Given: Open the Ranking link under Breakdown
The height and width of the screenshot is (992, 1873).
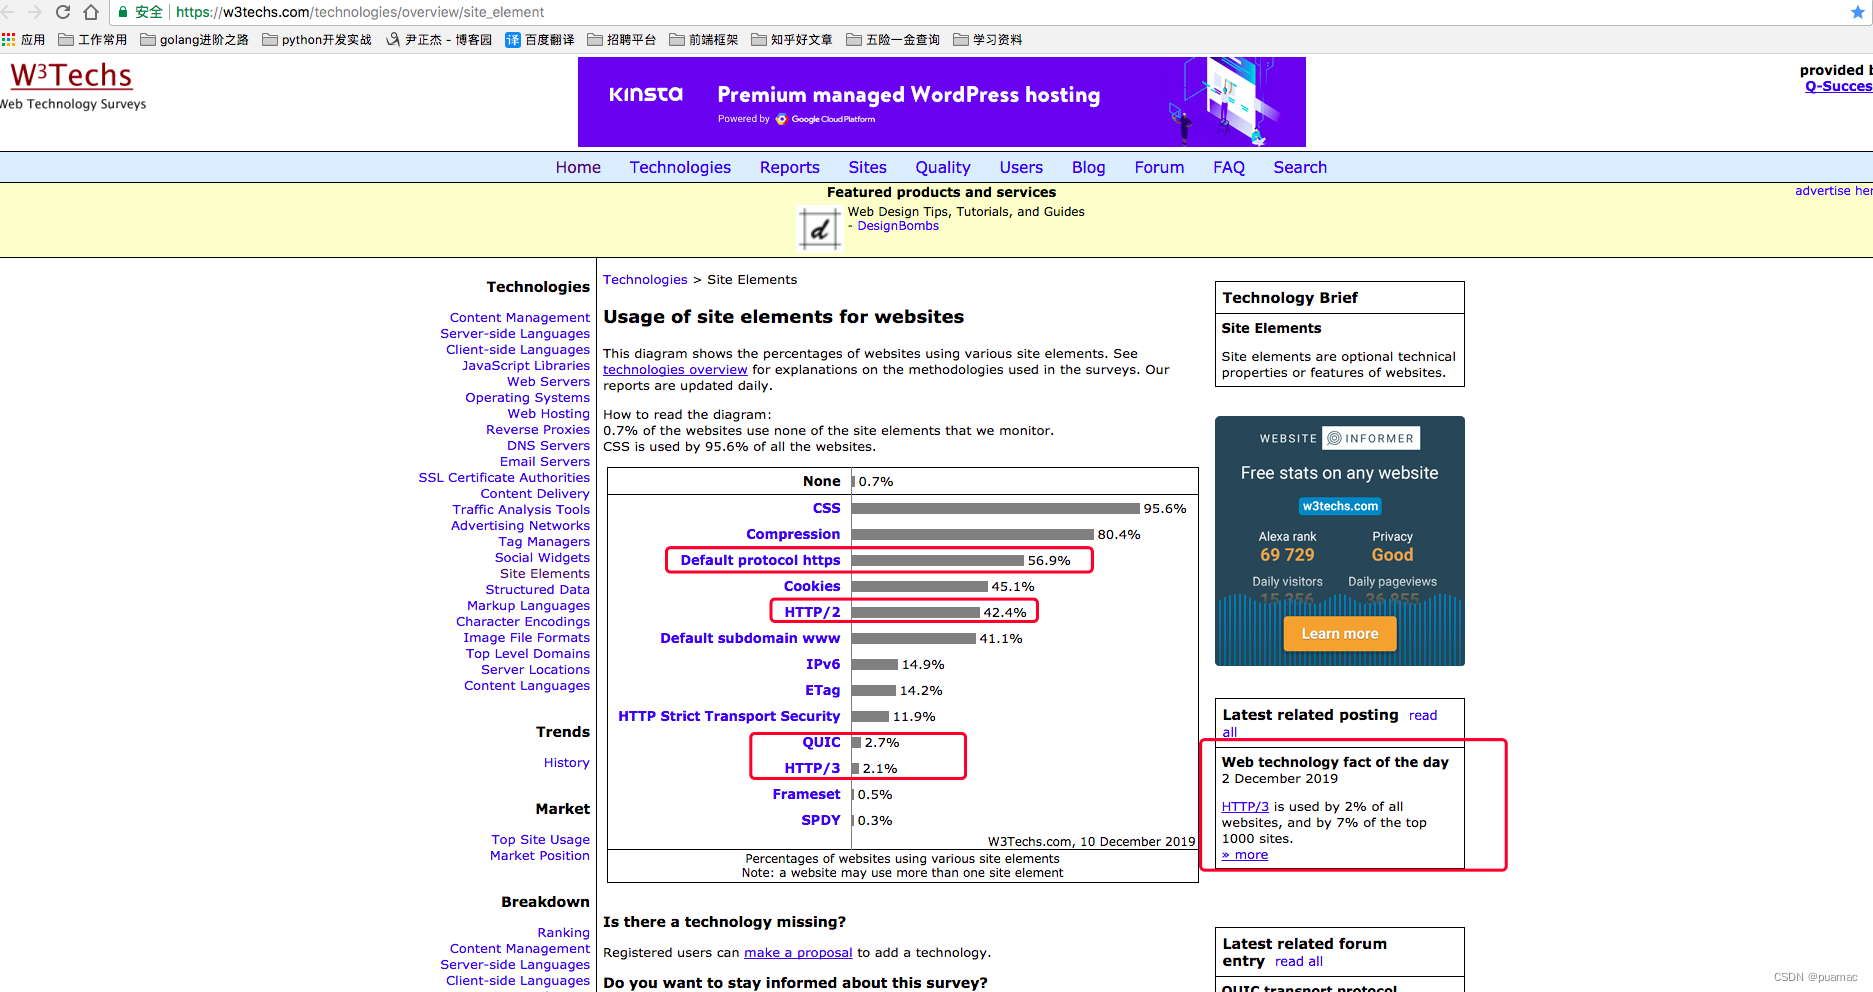Looking at the screenshot, I should (564, 933).
